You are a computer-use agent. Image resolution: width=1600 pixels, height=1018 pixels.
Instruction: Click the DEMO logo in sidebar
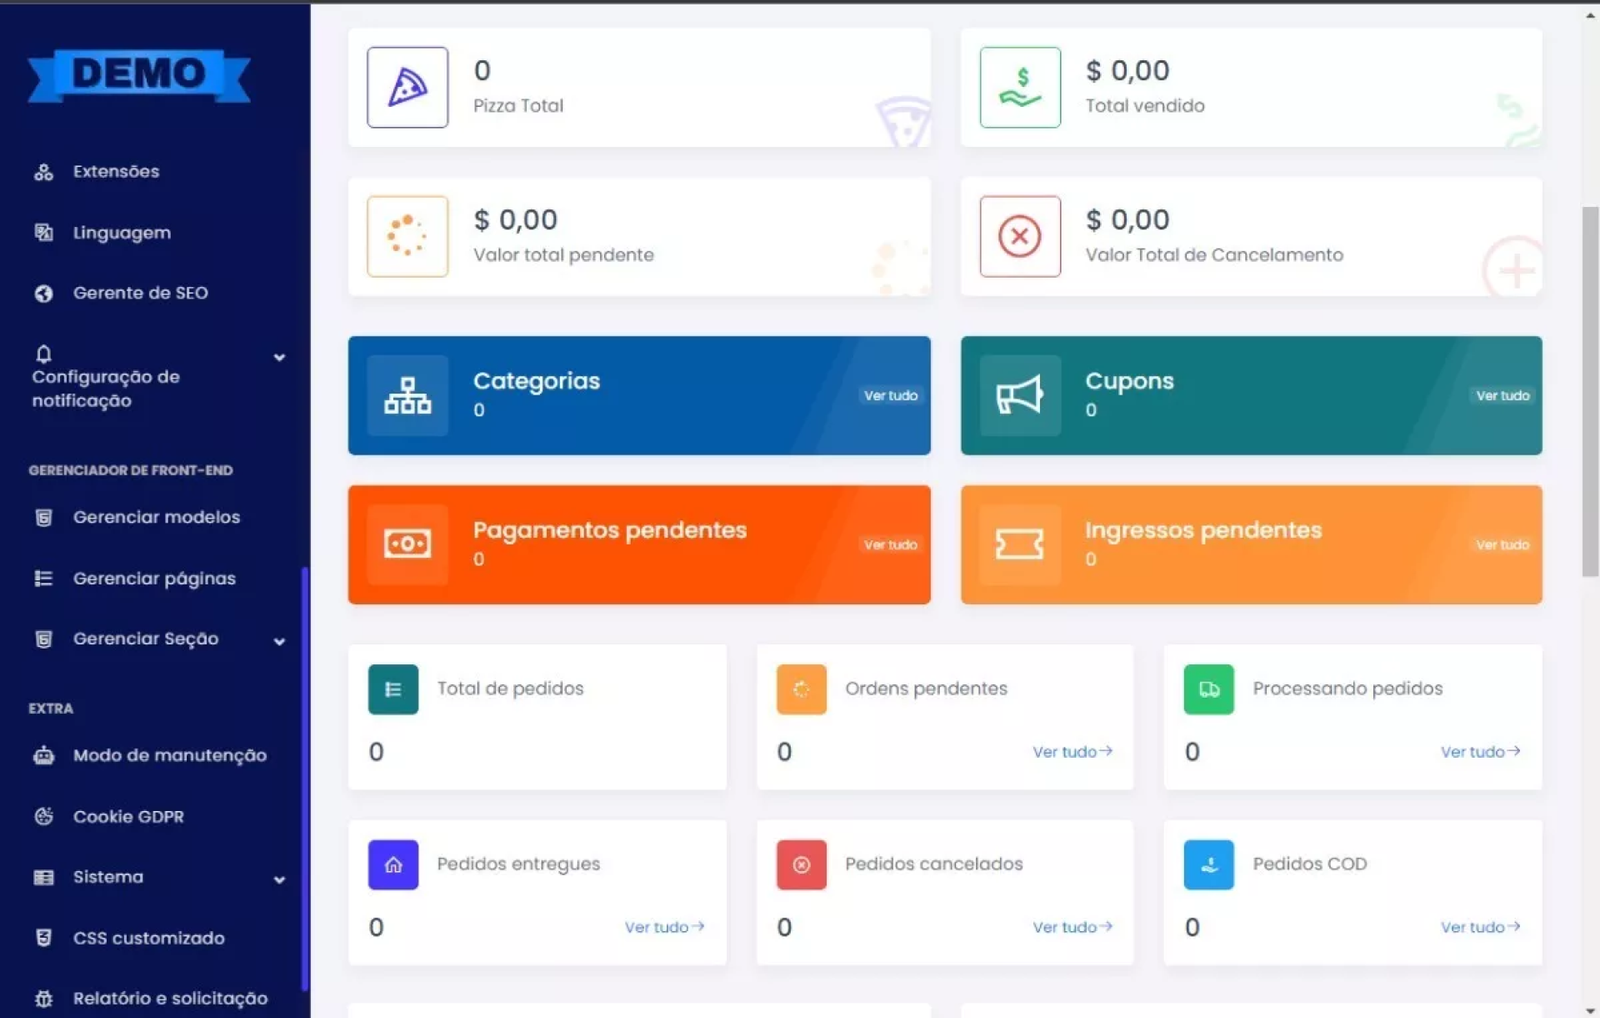click(x=139, y=75)
